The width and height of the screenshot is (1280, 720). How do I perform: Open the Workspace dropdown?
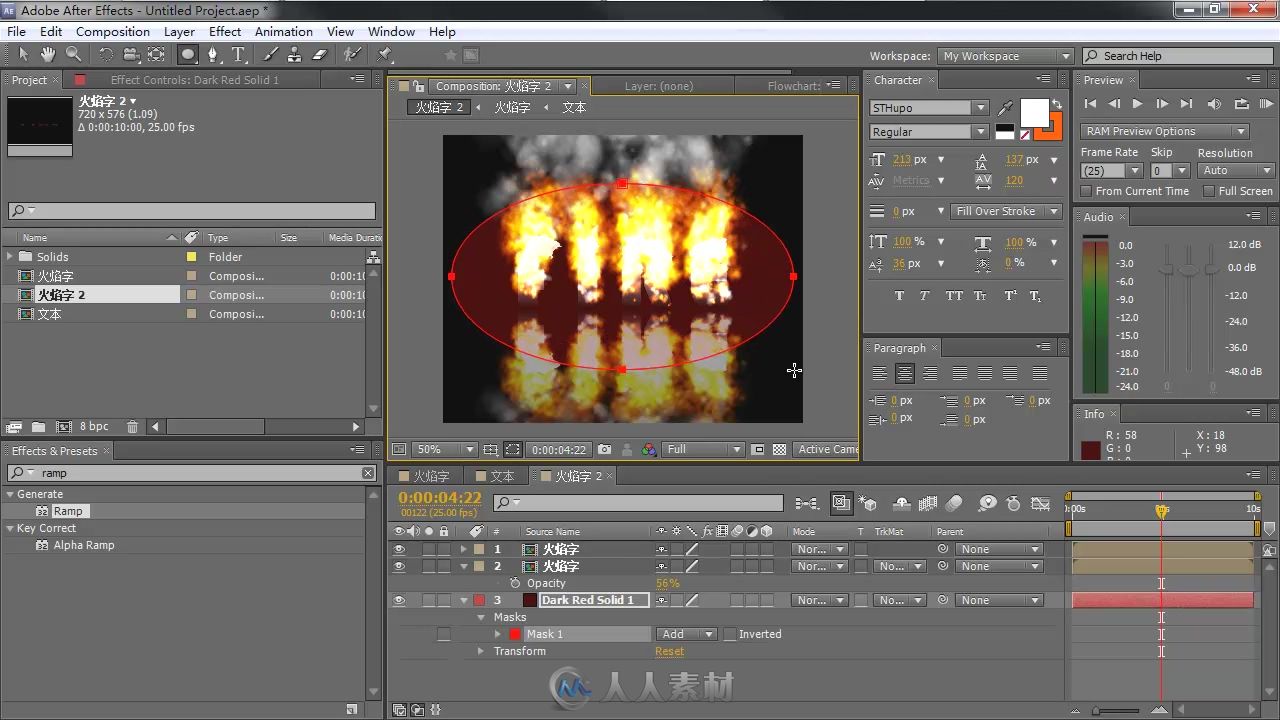click(x=1006, y=56)
